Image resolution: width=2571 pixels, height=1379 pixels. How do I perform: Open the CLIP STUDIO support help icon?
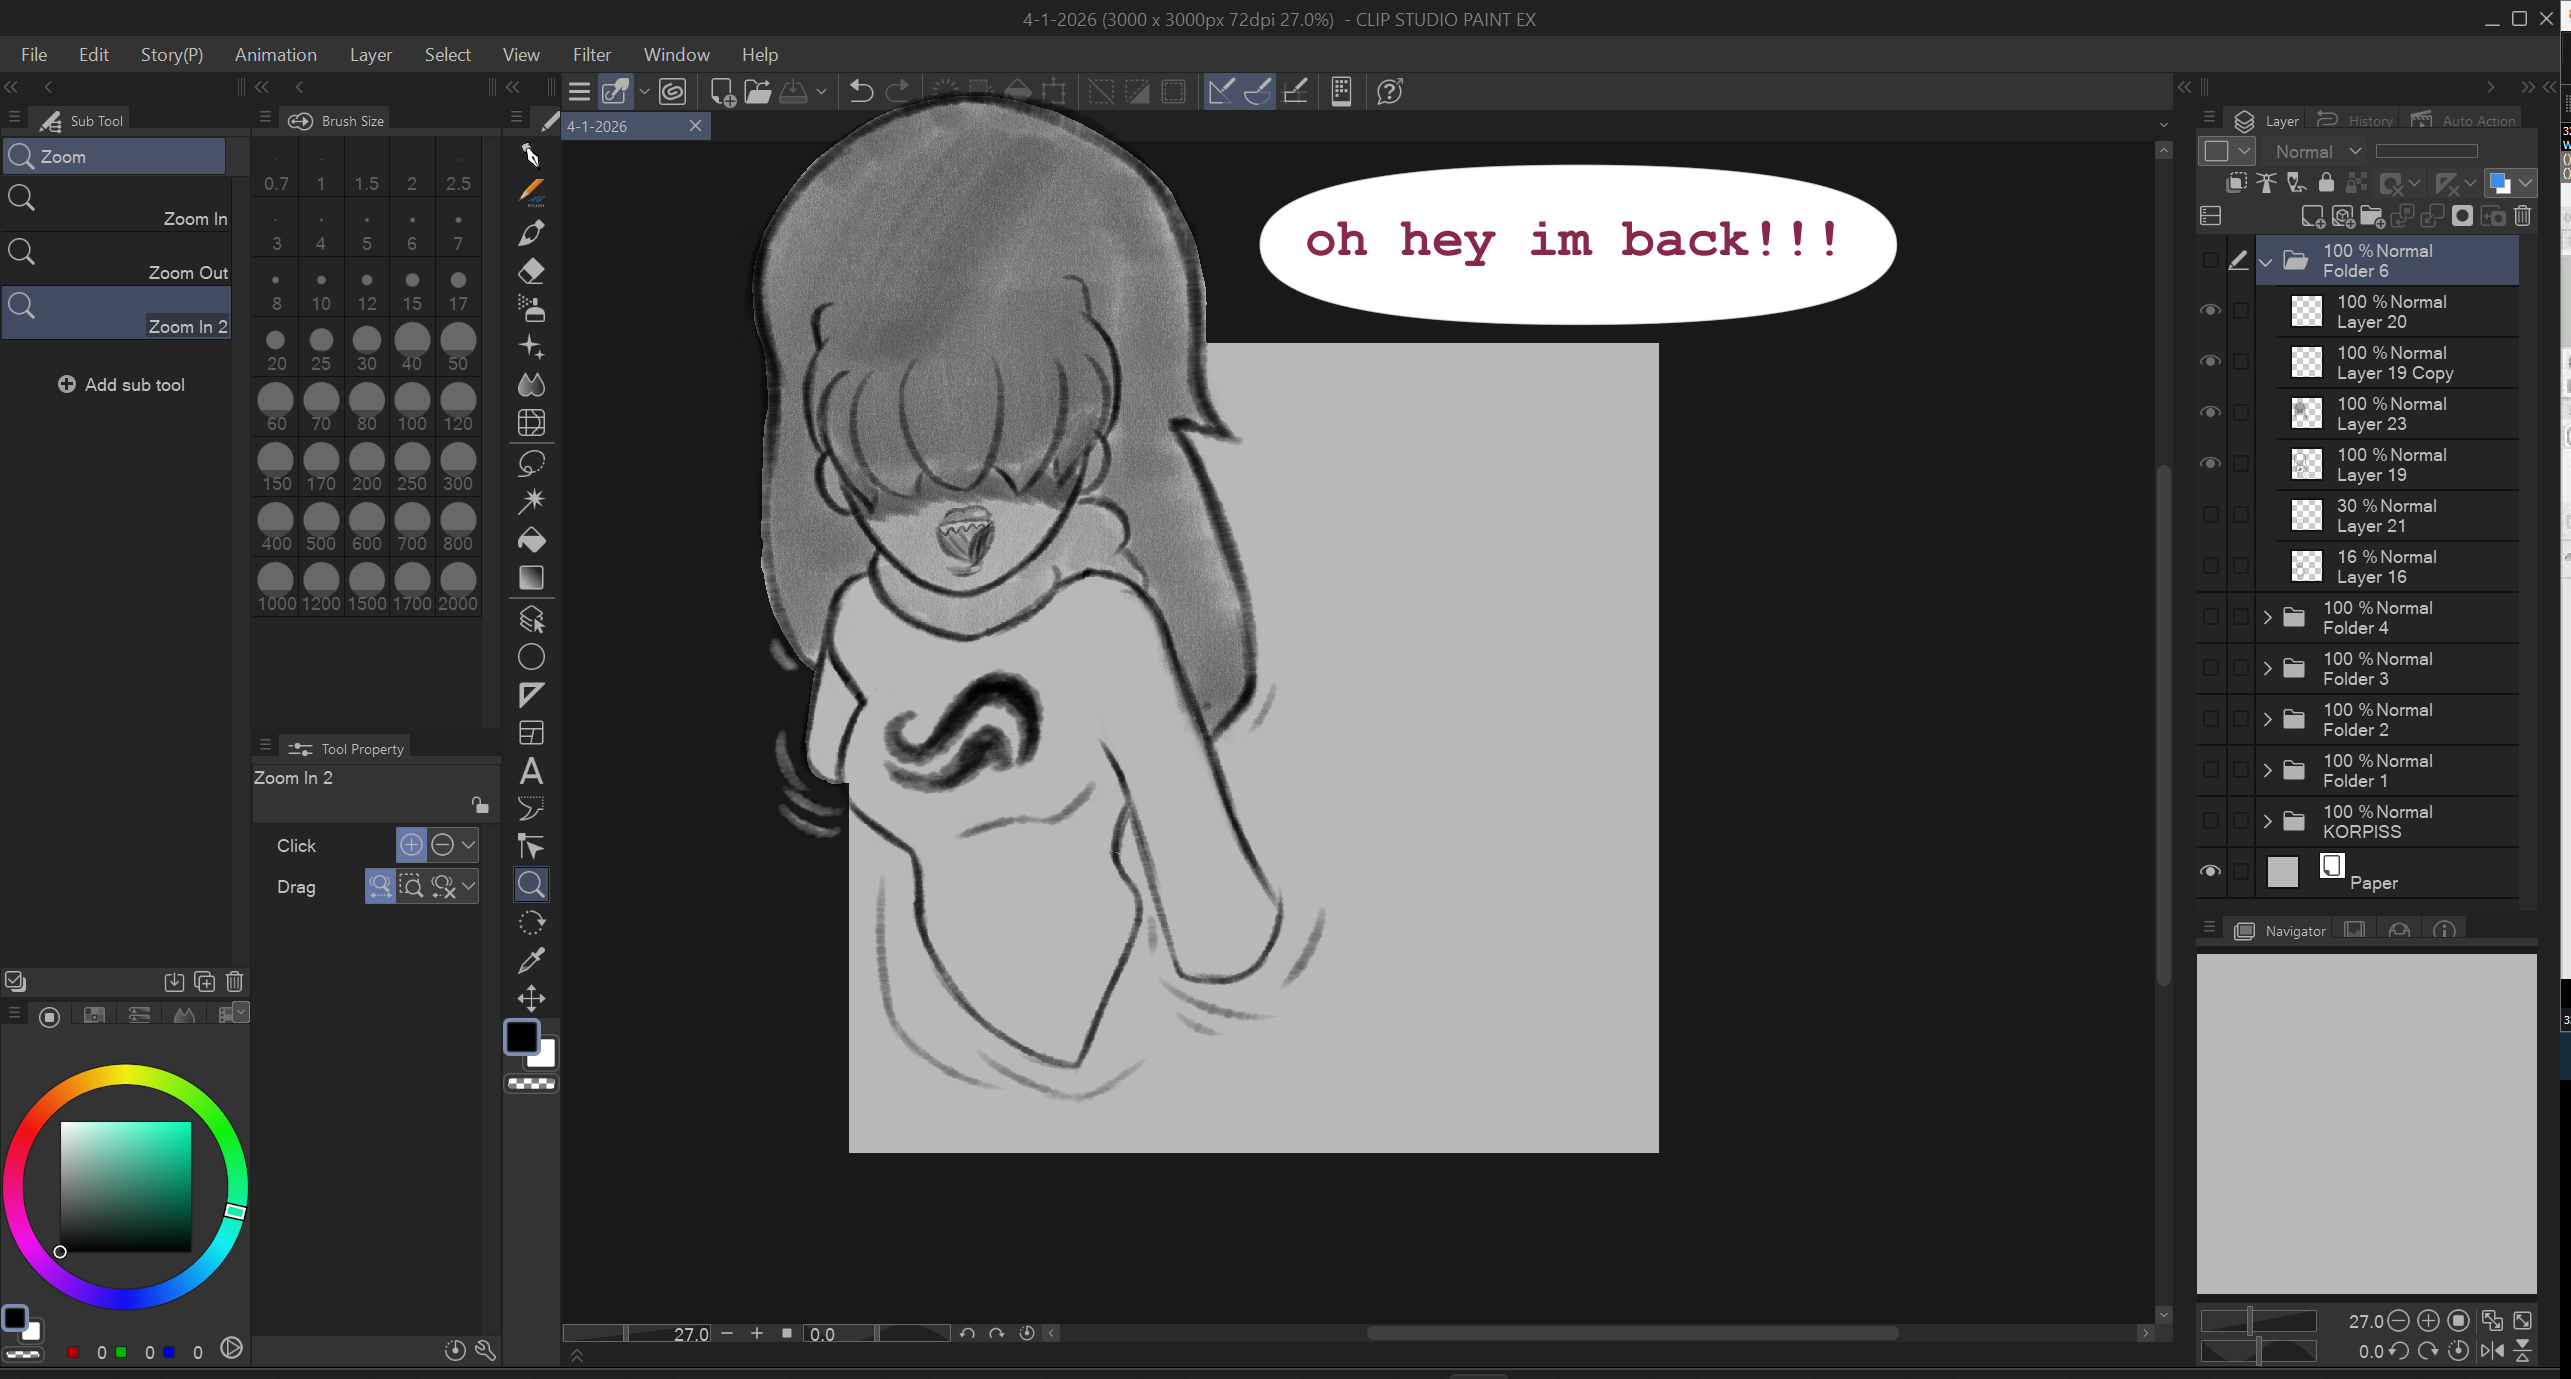(x=1389, y=92)
